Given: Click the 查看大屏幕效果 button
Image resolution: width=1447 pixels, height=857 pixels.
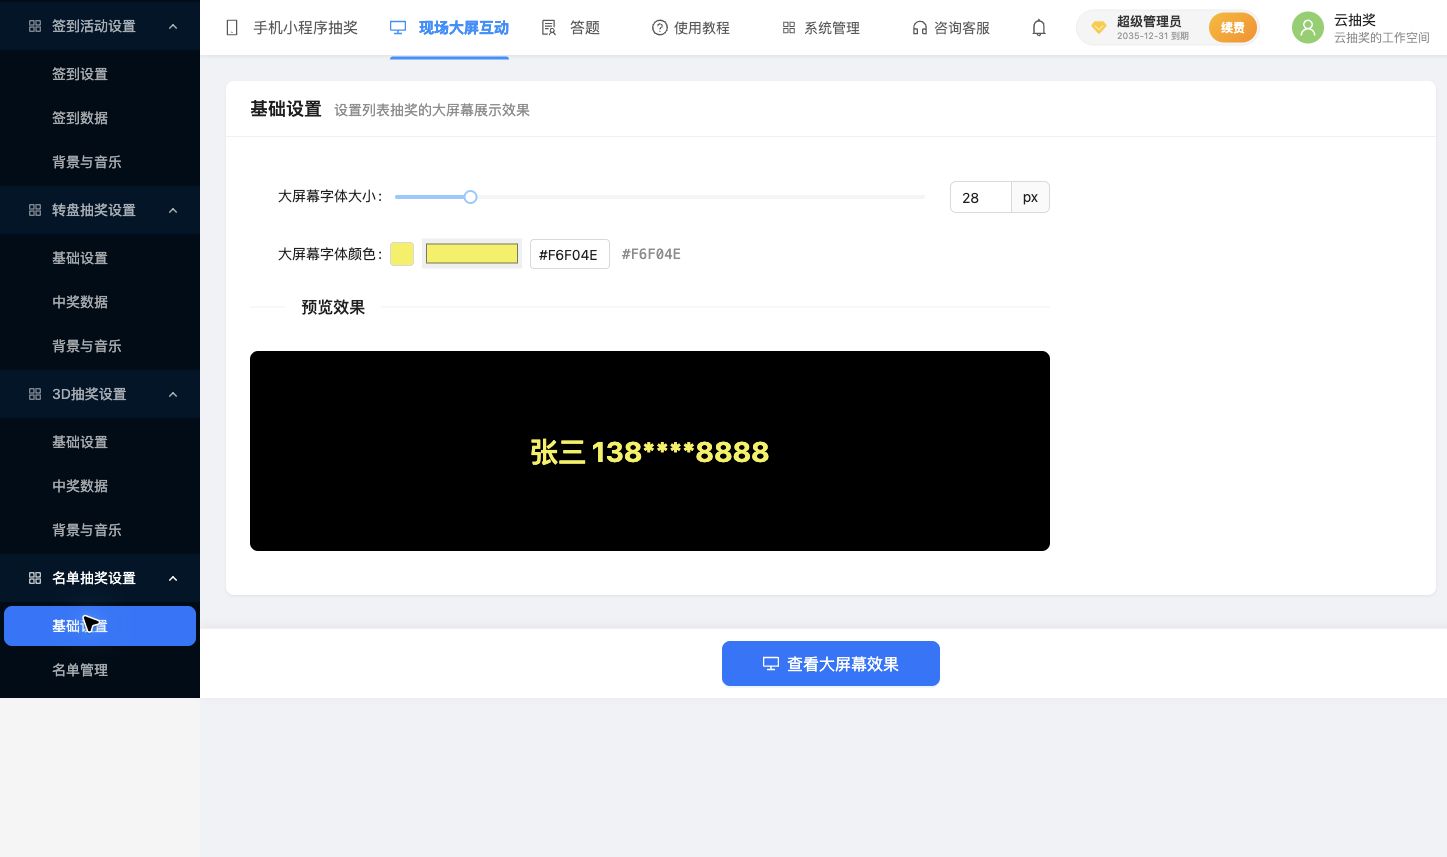Looking at the screenshot, I should [x=831, y=664].
